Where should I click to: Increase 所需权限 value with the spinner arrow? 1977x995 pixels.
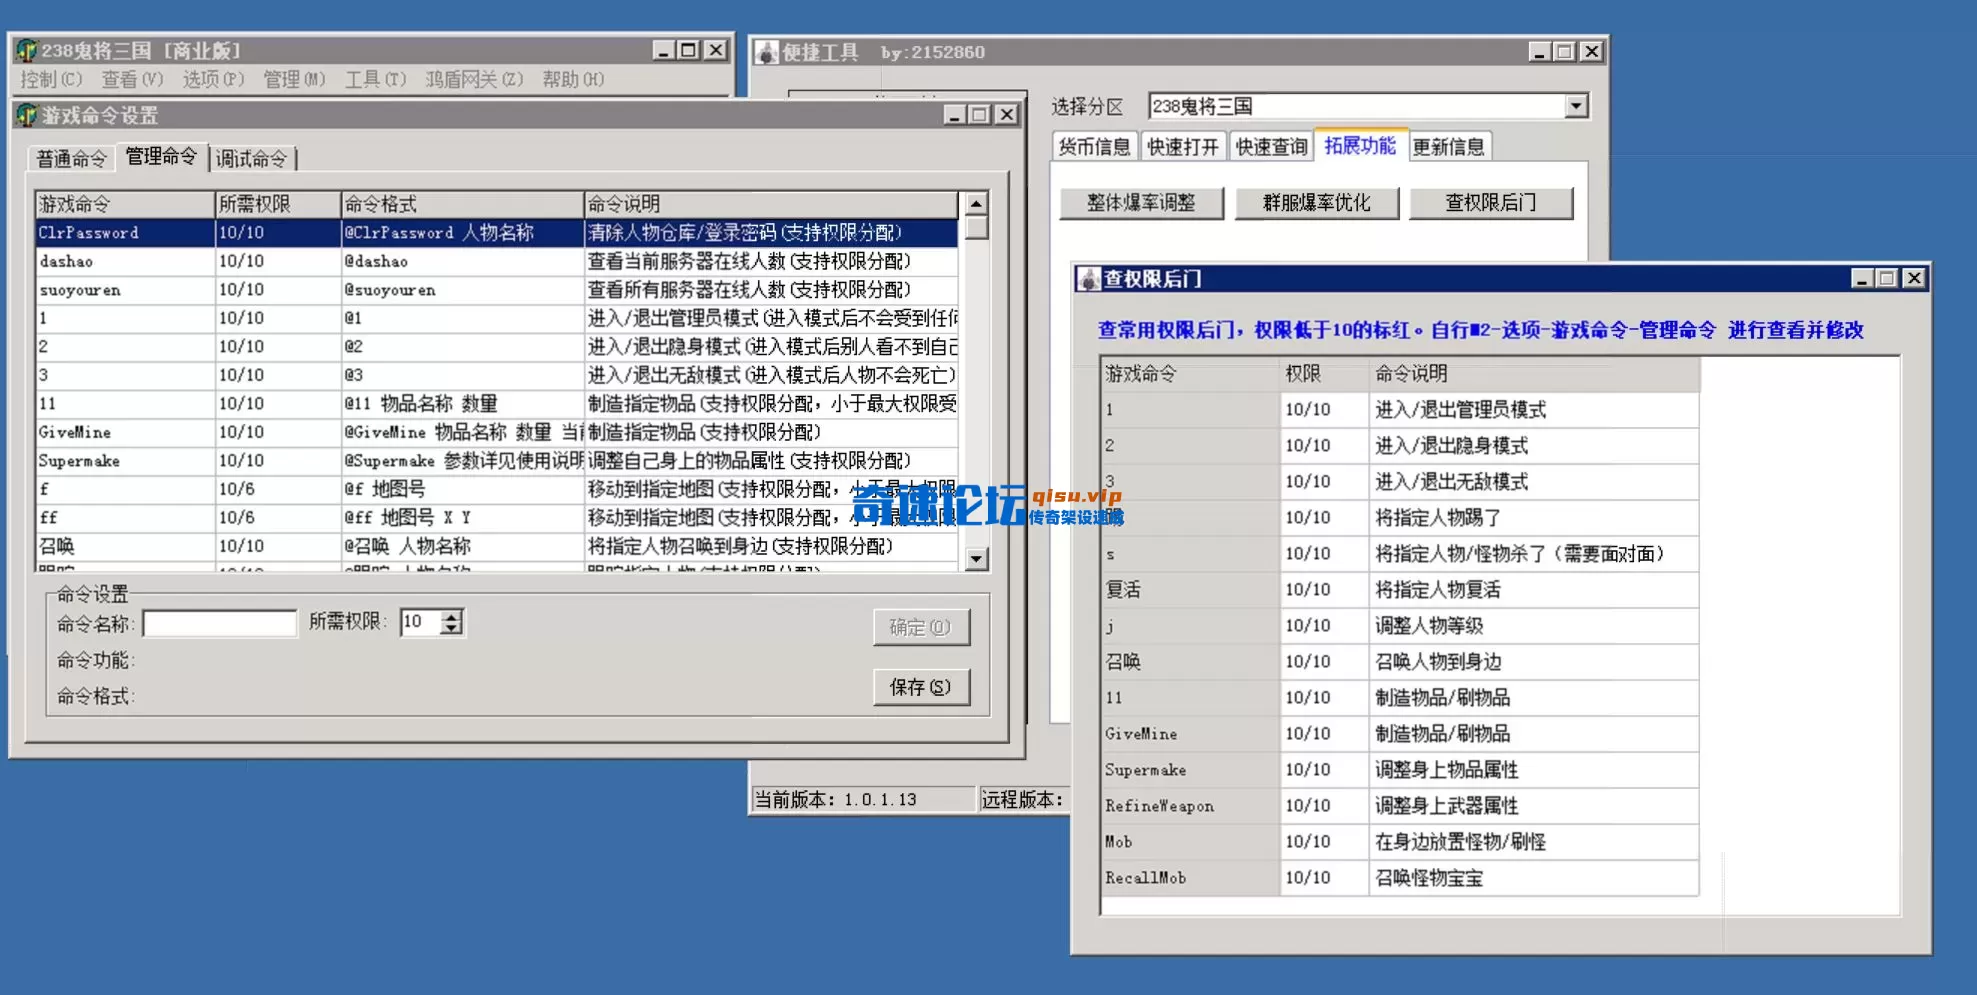[452, 615]
